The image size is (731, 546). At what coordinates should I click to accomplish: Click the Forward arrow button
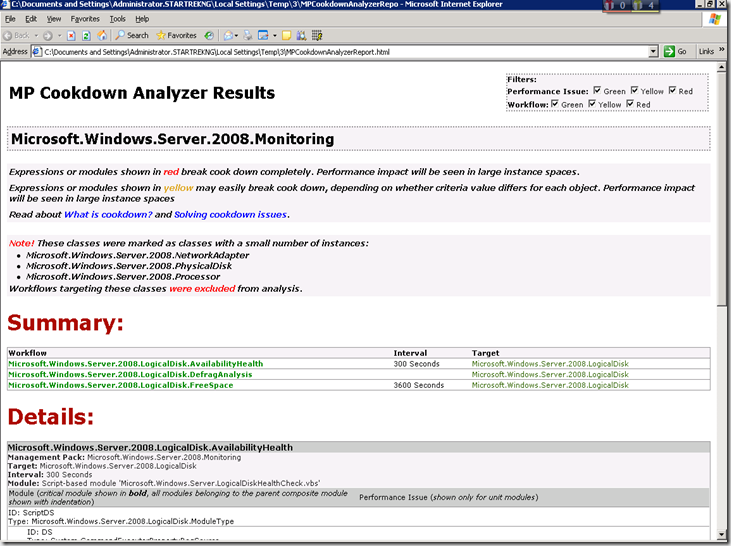point(47,35)
